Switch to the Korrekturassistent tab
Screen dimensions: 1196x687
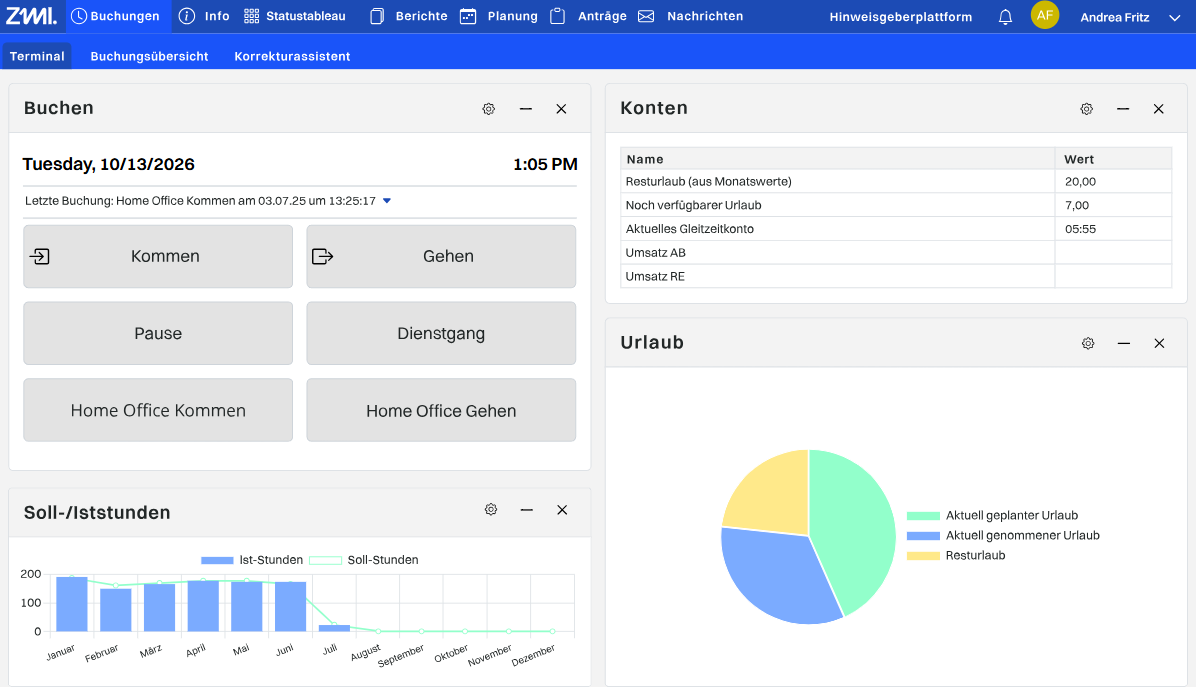coord(292,56)
